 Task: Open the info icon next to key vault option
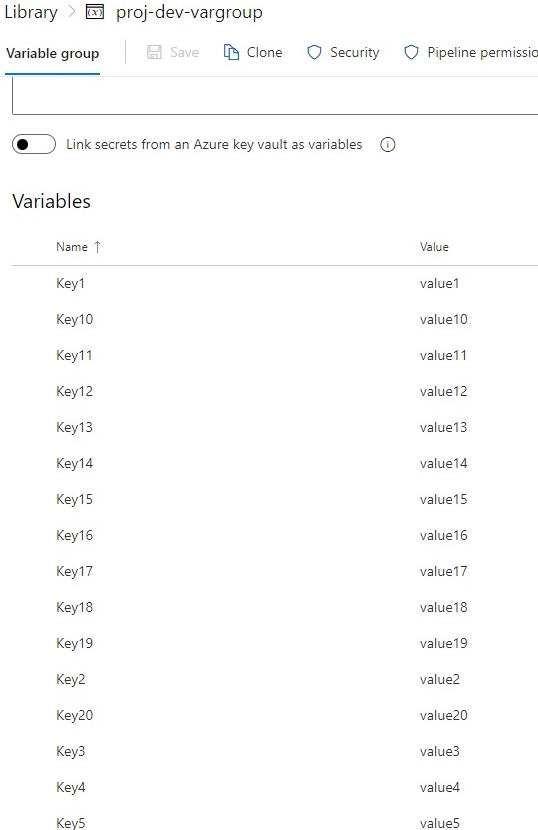(388, 145)
